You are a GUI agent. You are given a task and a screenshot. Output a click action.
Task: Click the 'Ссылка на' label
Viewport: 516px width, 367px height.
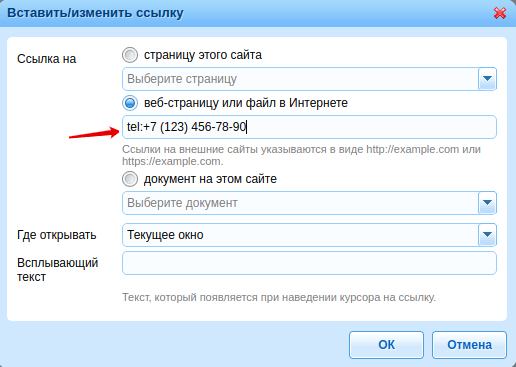click(47, 59)
